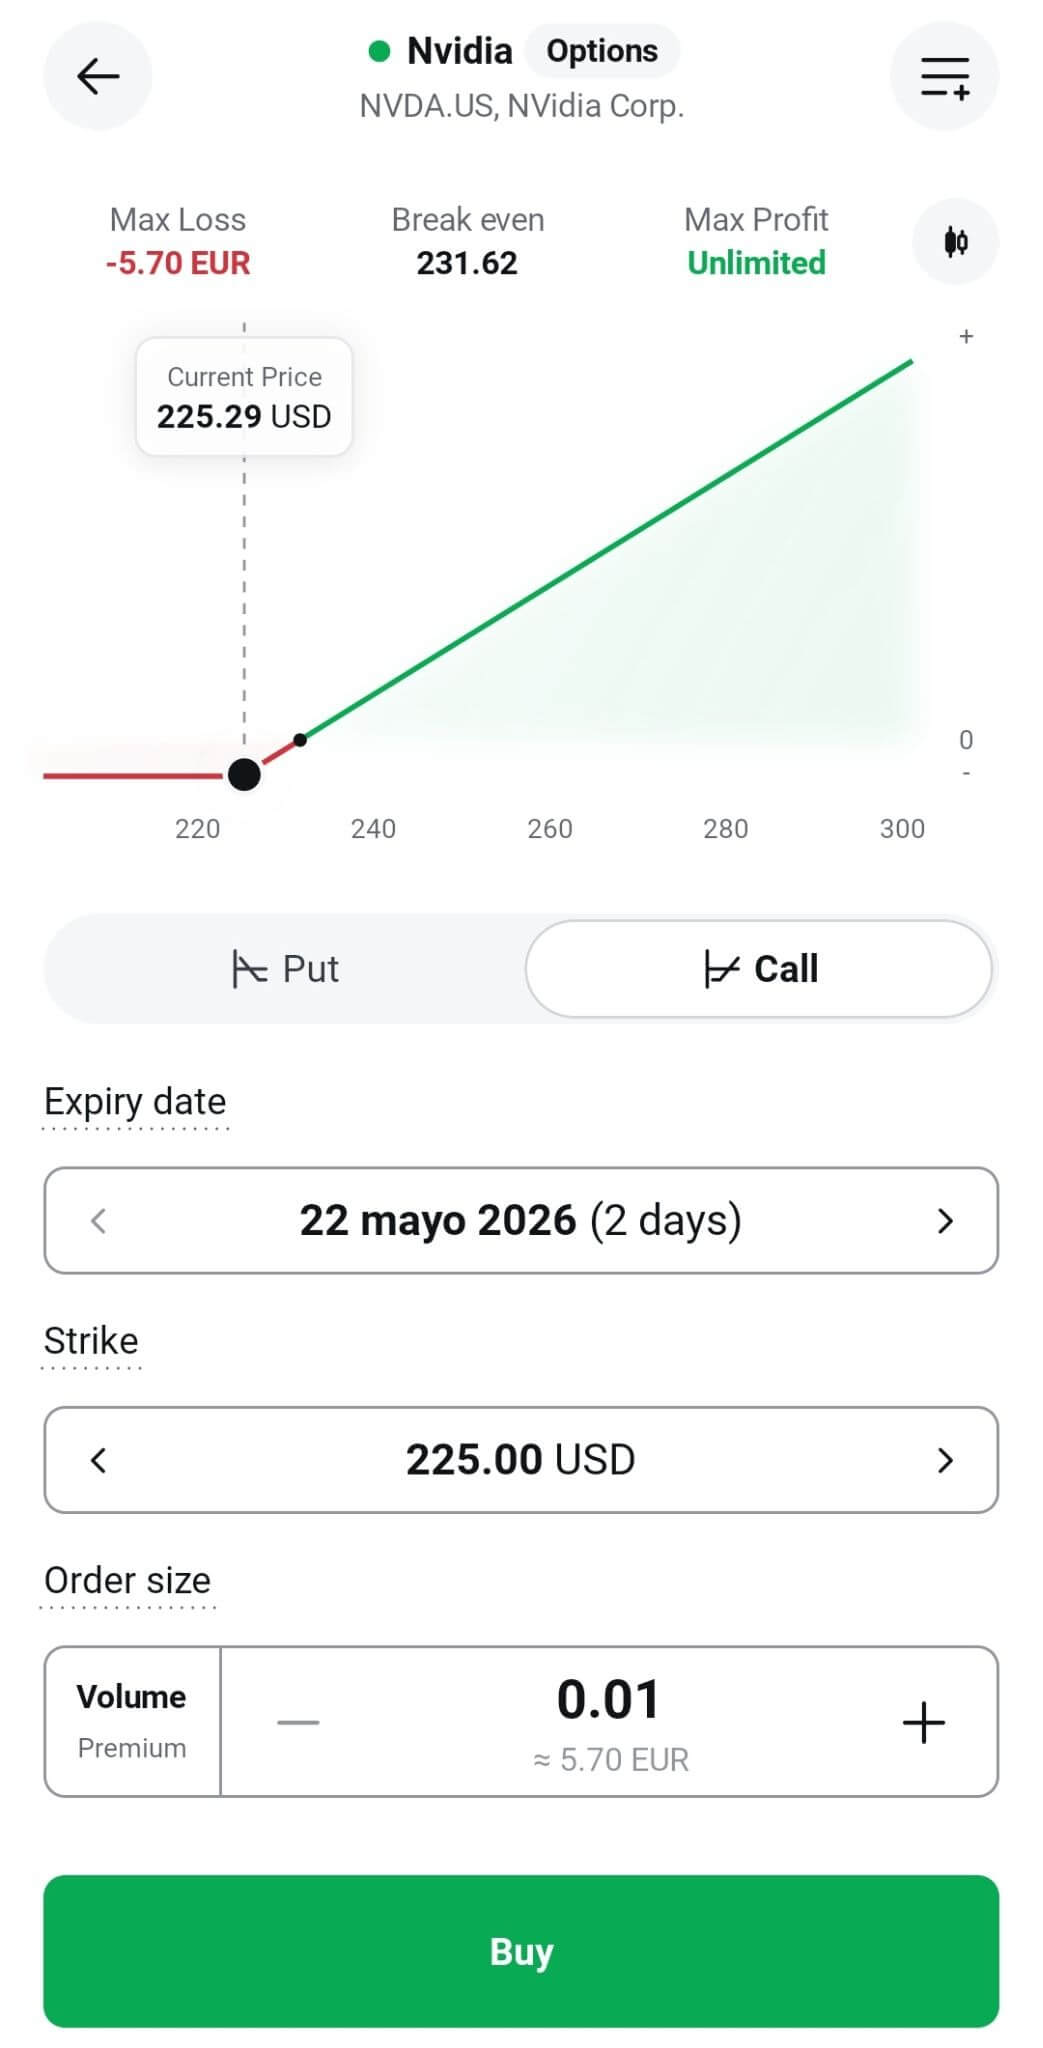Choose a lower strike price
Viewport: 1043px width, 2048px height.
point(98,1461)
